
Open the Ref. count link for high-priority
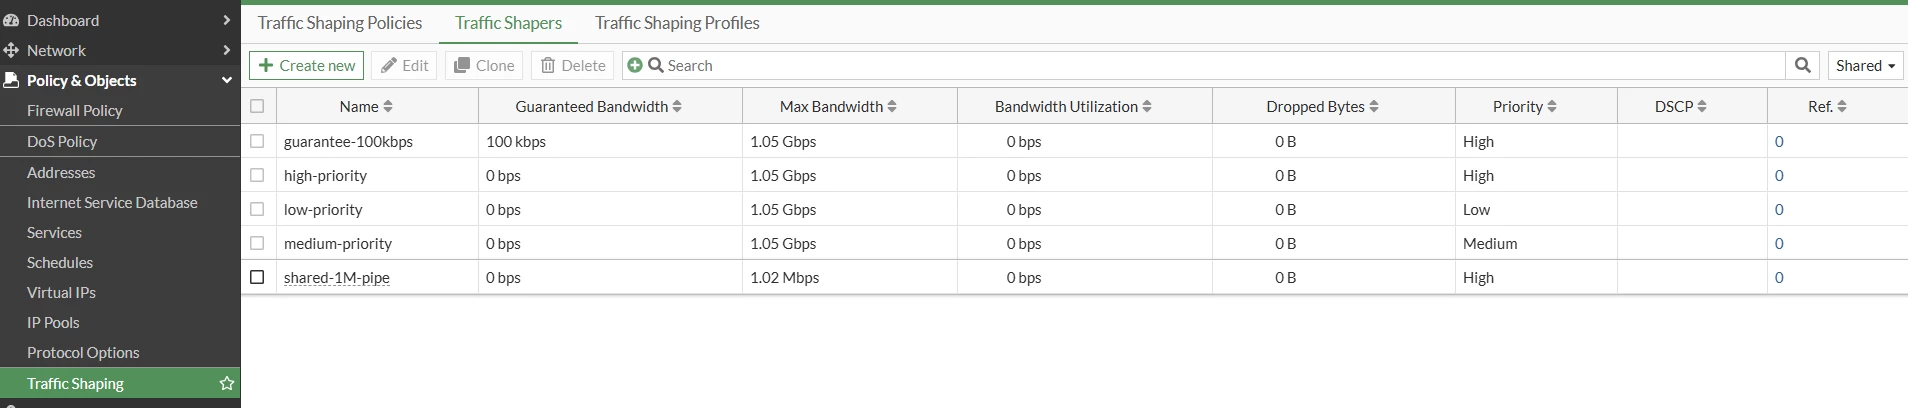tap(1779, 175)
